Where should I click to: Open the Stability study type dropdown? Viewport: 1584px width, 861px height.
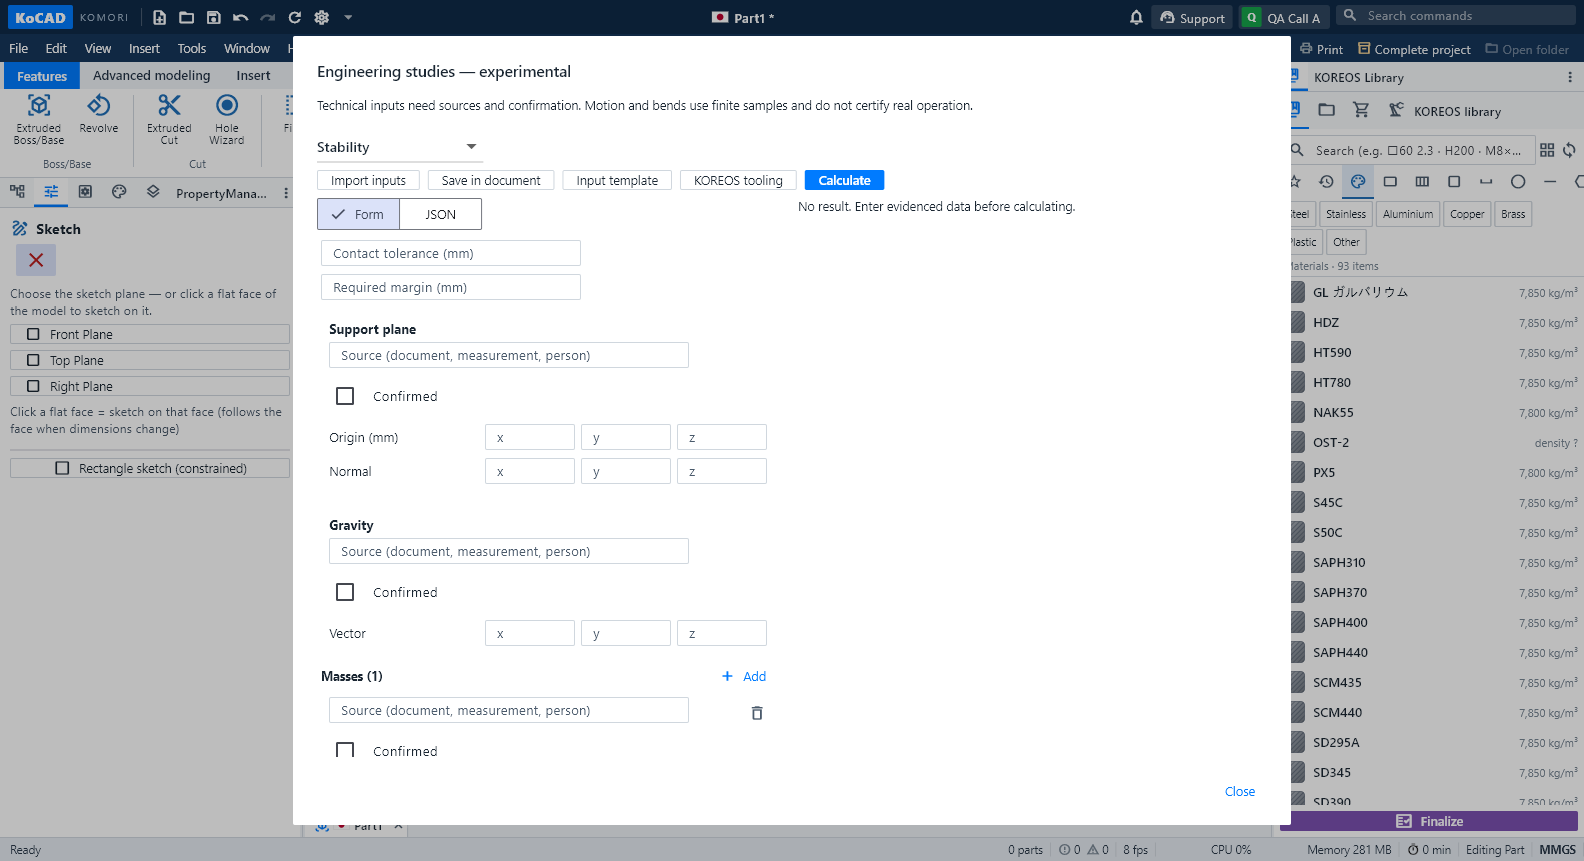(399, 147)
